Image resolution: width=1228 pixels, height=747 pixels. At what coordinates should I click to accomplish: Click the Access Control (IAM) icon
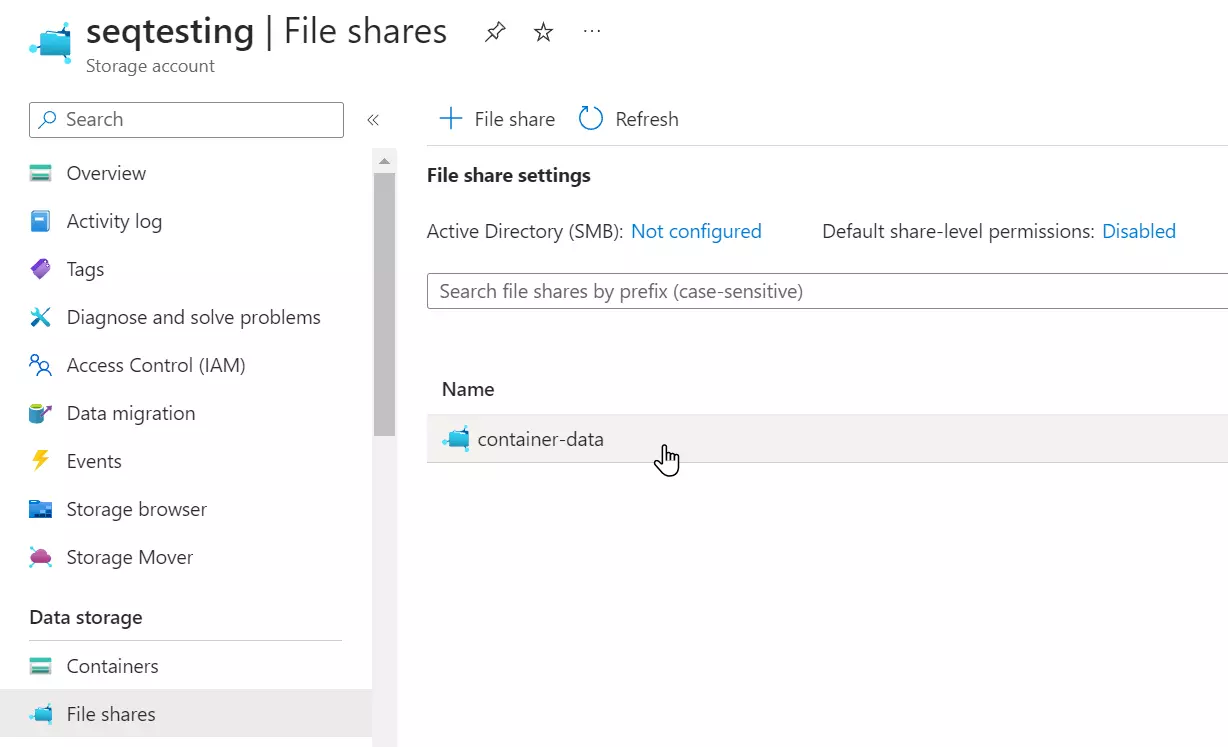coord(40,366)
